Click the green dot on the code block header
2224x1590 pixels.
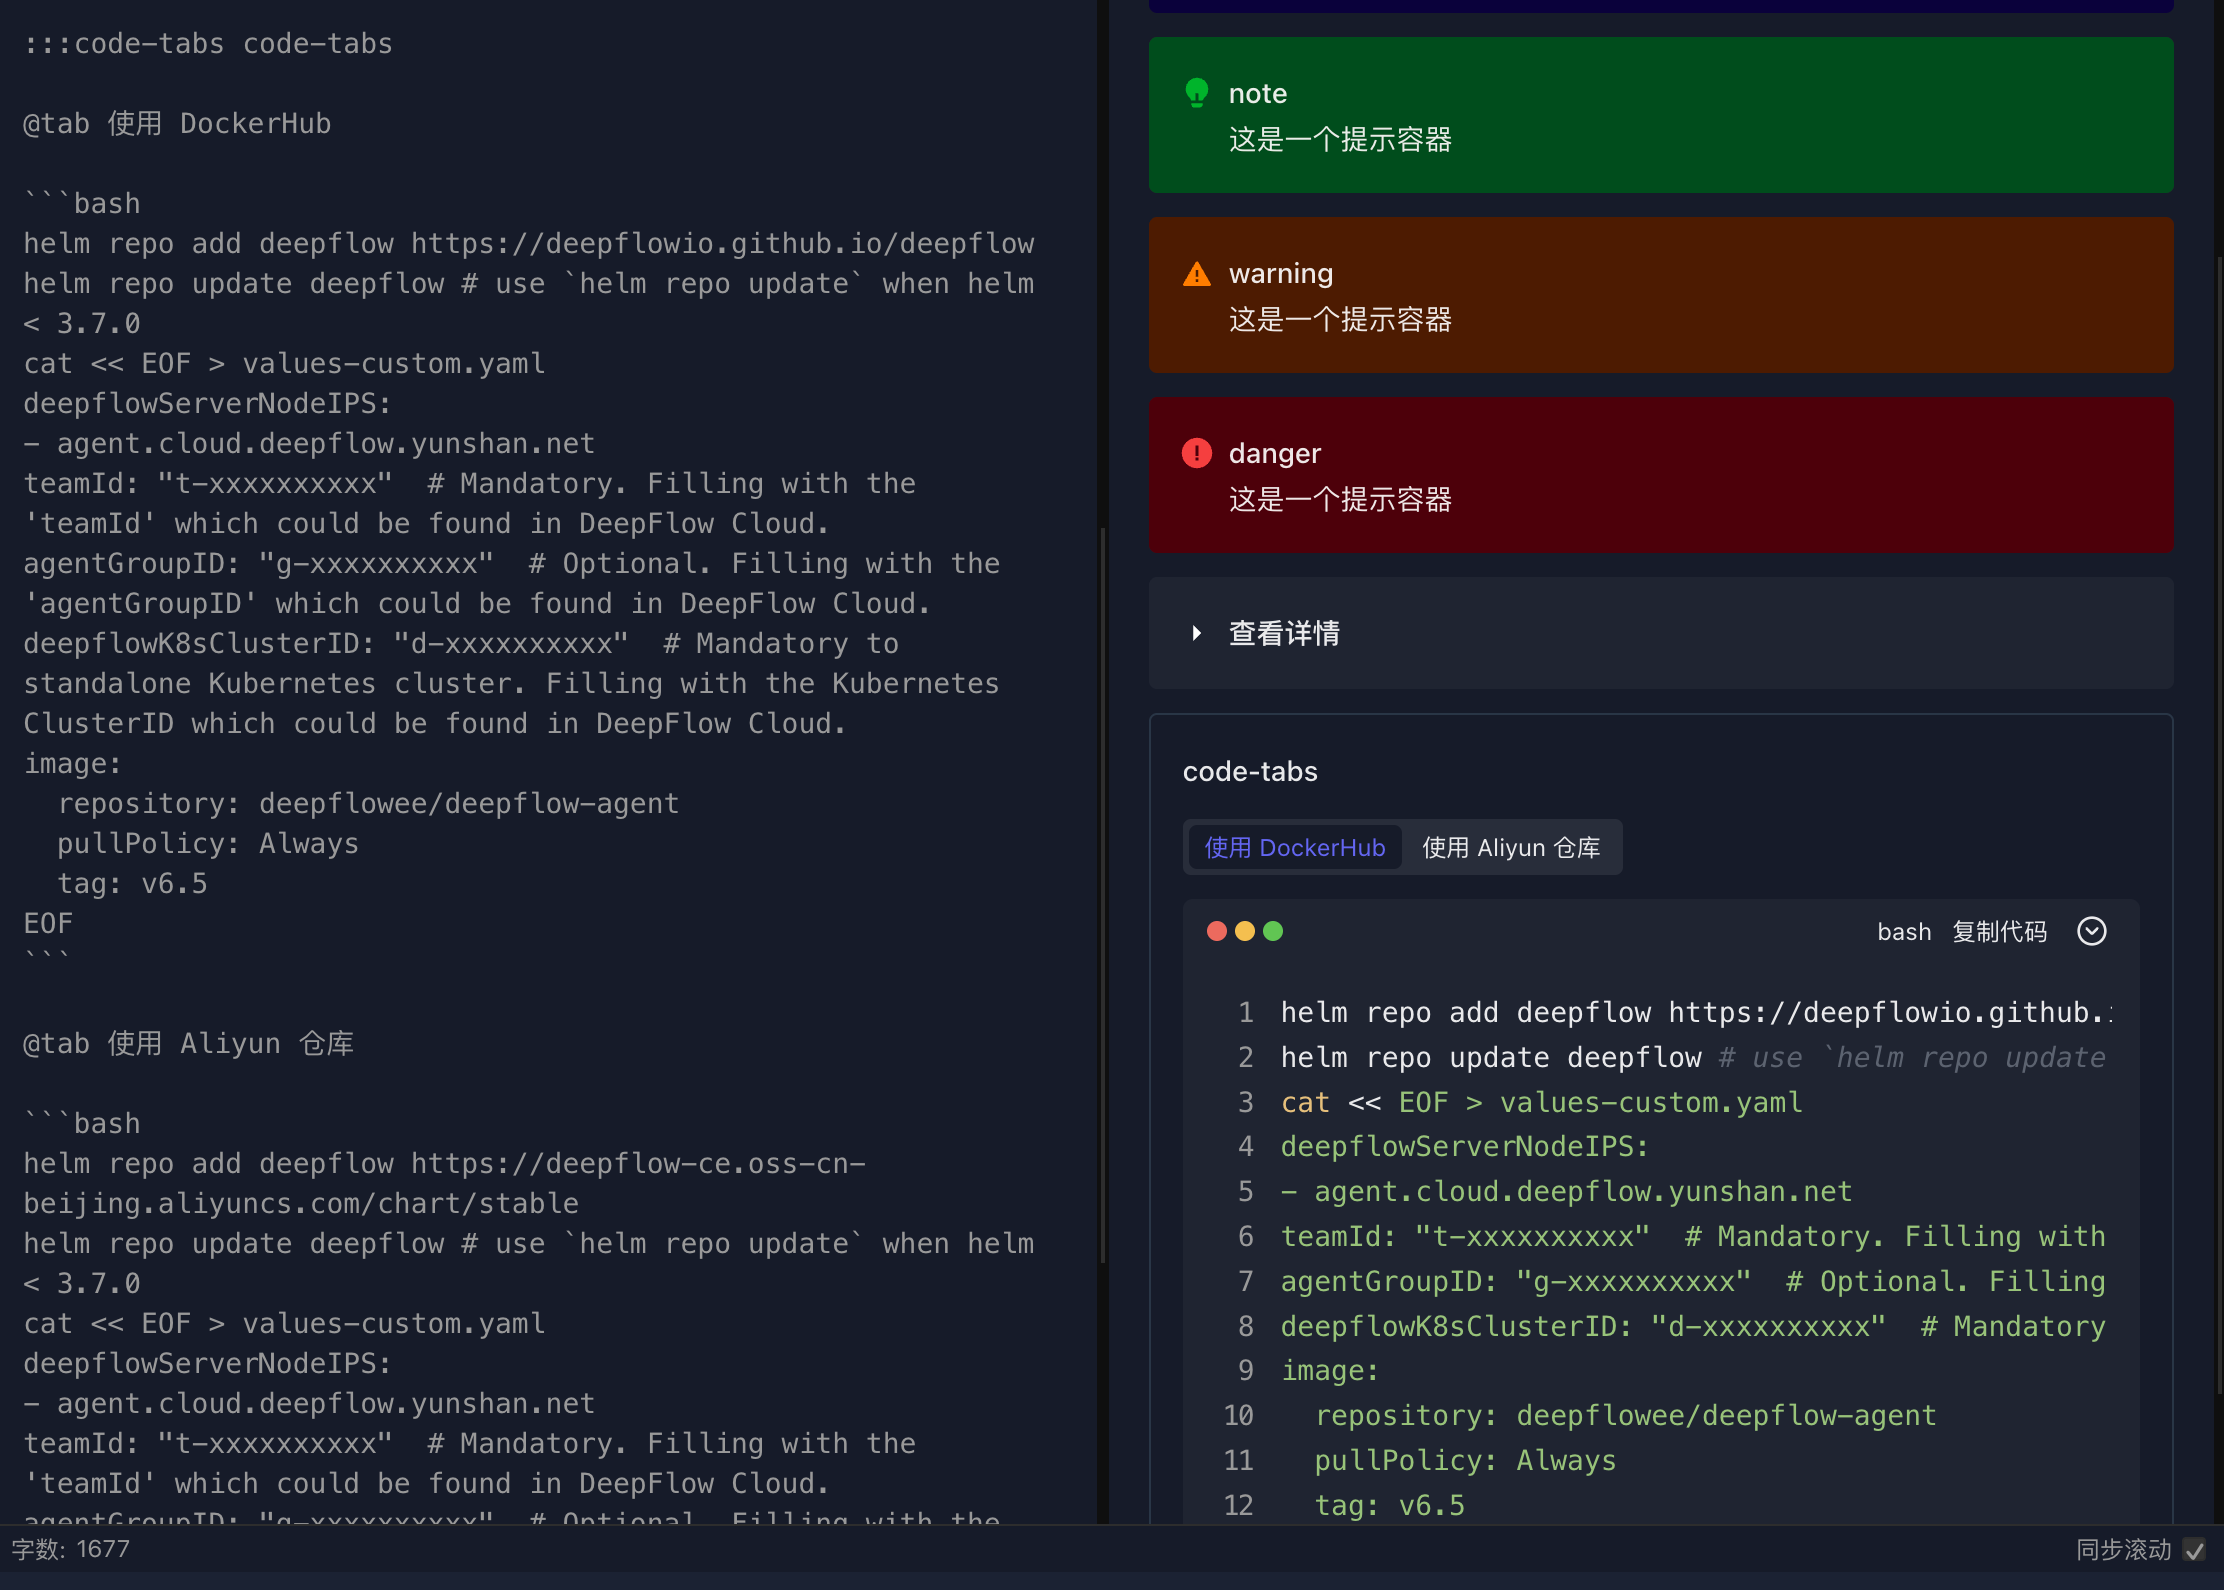pyautogui.click(x=1274, y=931)
